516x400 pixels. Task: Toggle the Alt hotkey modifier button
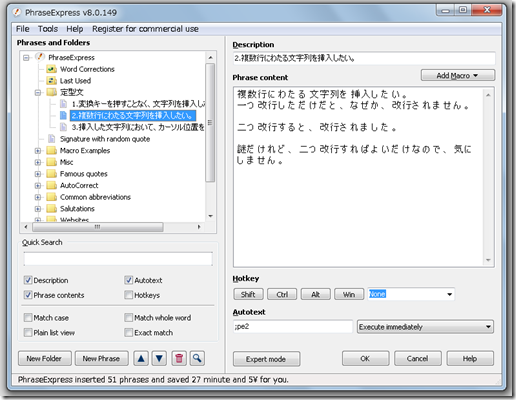pos(316,294)
